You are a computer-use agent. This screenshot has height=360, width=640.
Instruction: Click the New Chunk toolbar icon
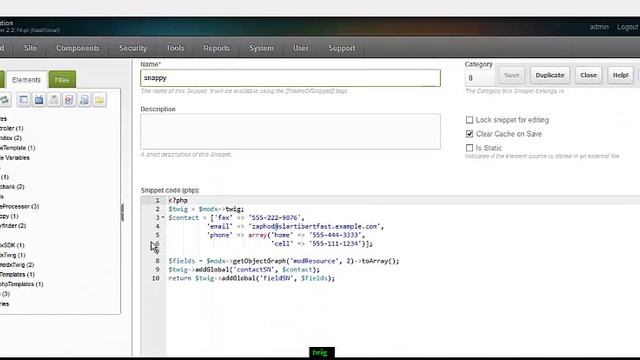pos(54,100)
